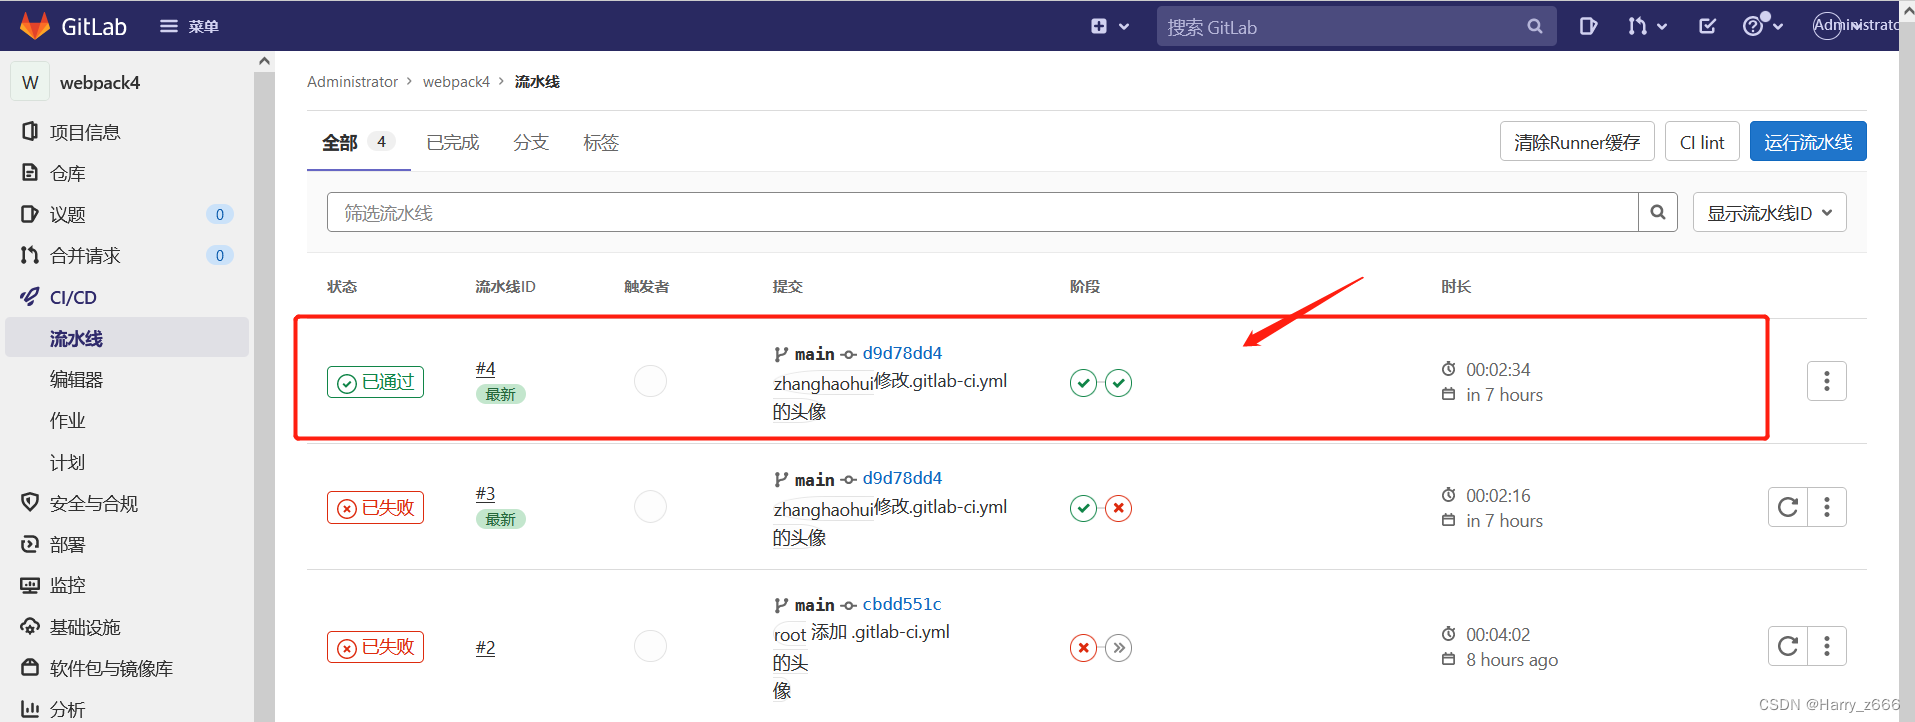Open more actions menu for pipeline #2
Screen dimensions: 1915x722
[1827, 646]
